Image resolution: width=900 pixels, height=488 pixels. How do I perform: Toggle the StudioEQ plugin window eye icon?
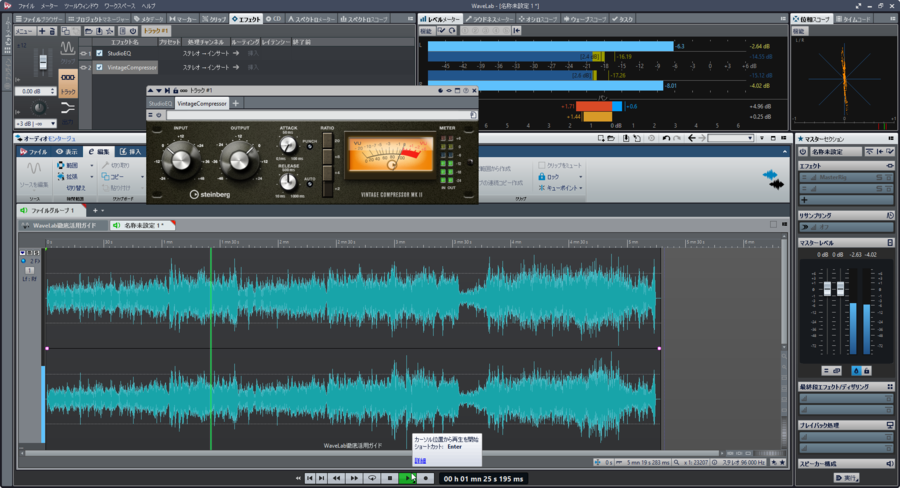point(83,53)
